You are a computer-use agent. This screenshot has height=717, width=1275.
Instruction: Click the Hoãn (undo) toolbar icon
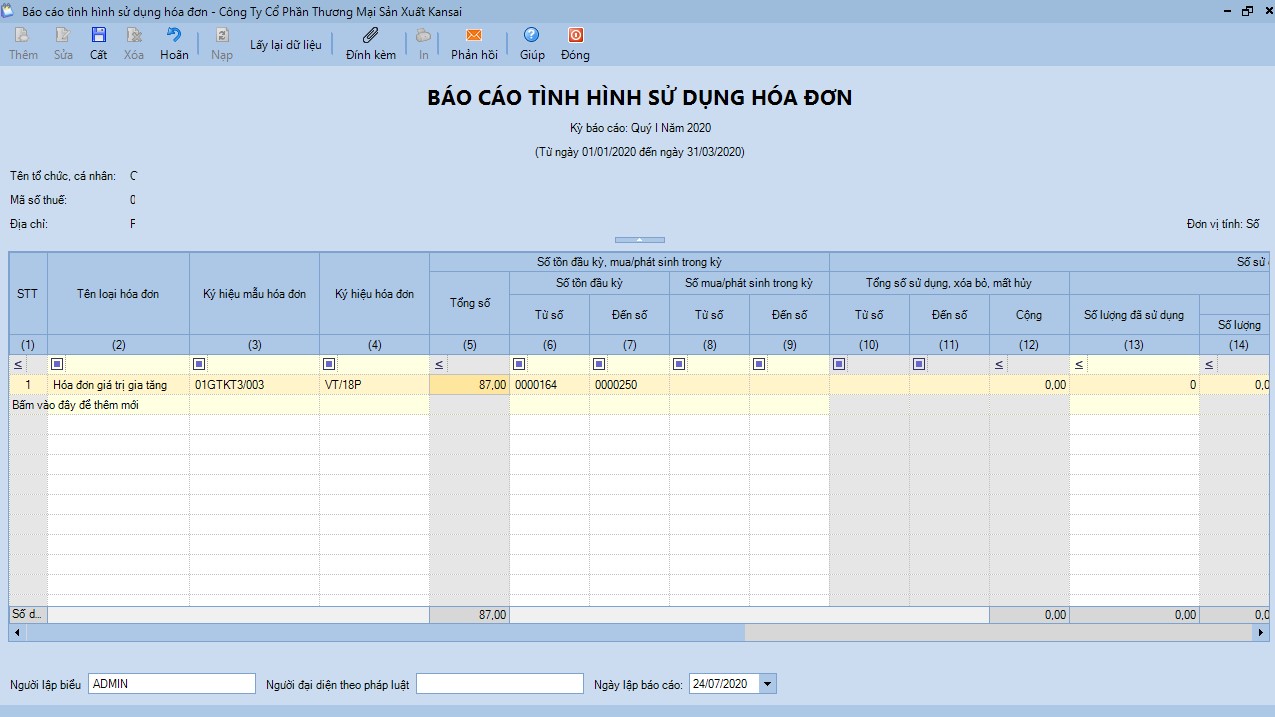click(x=174, y=36)
